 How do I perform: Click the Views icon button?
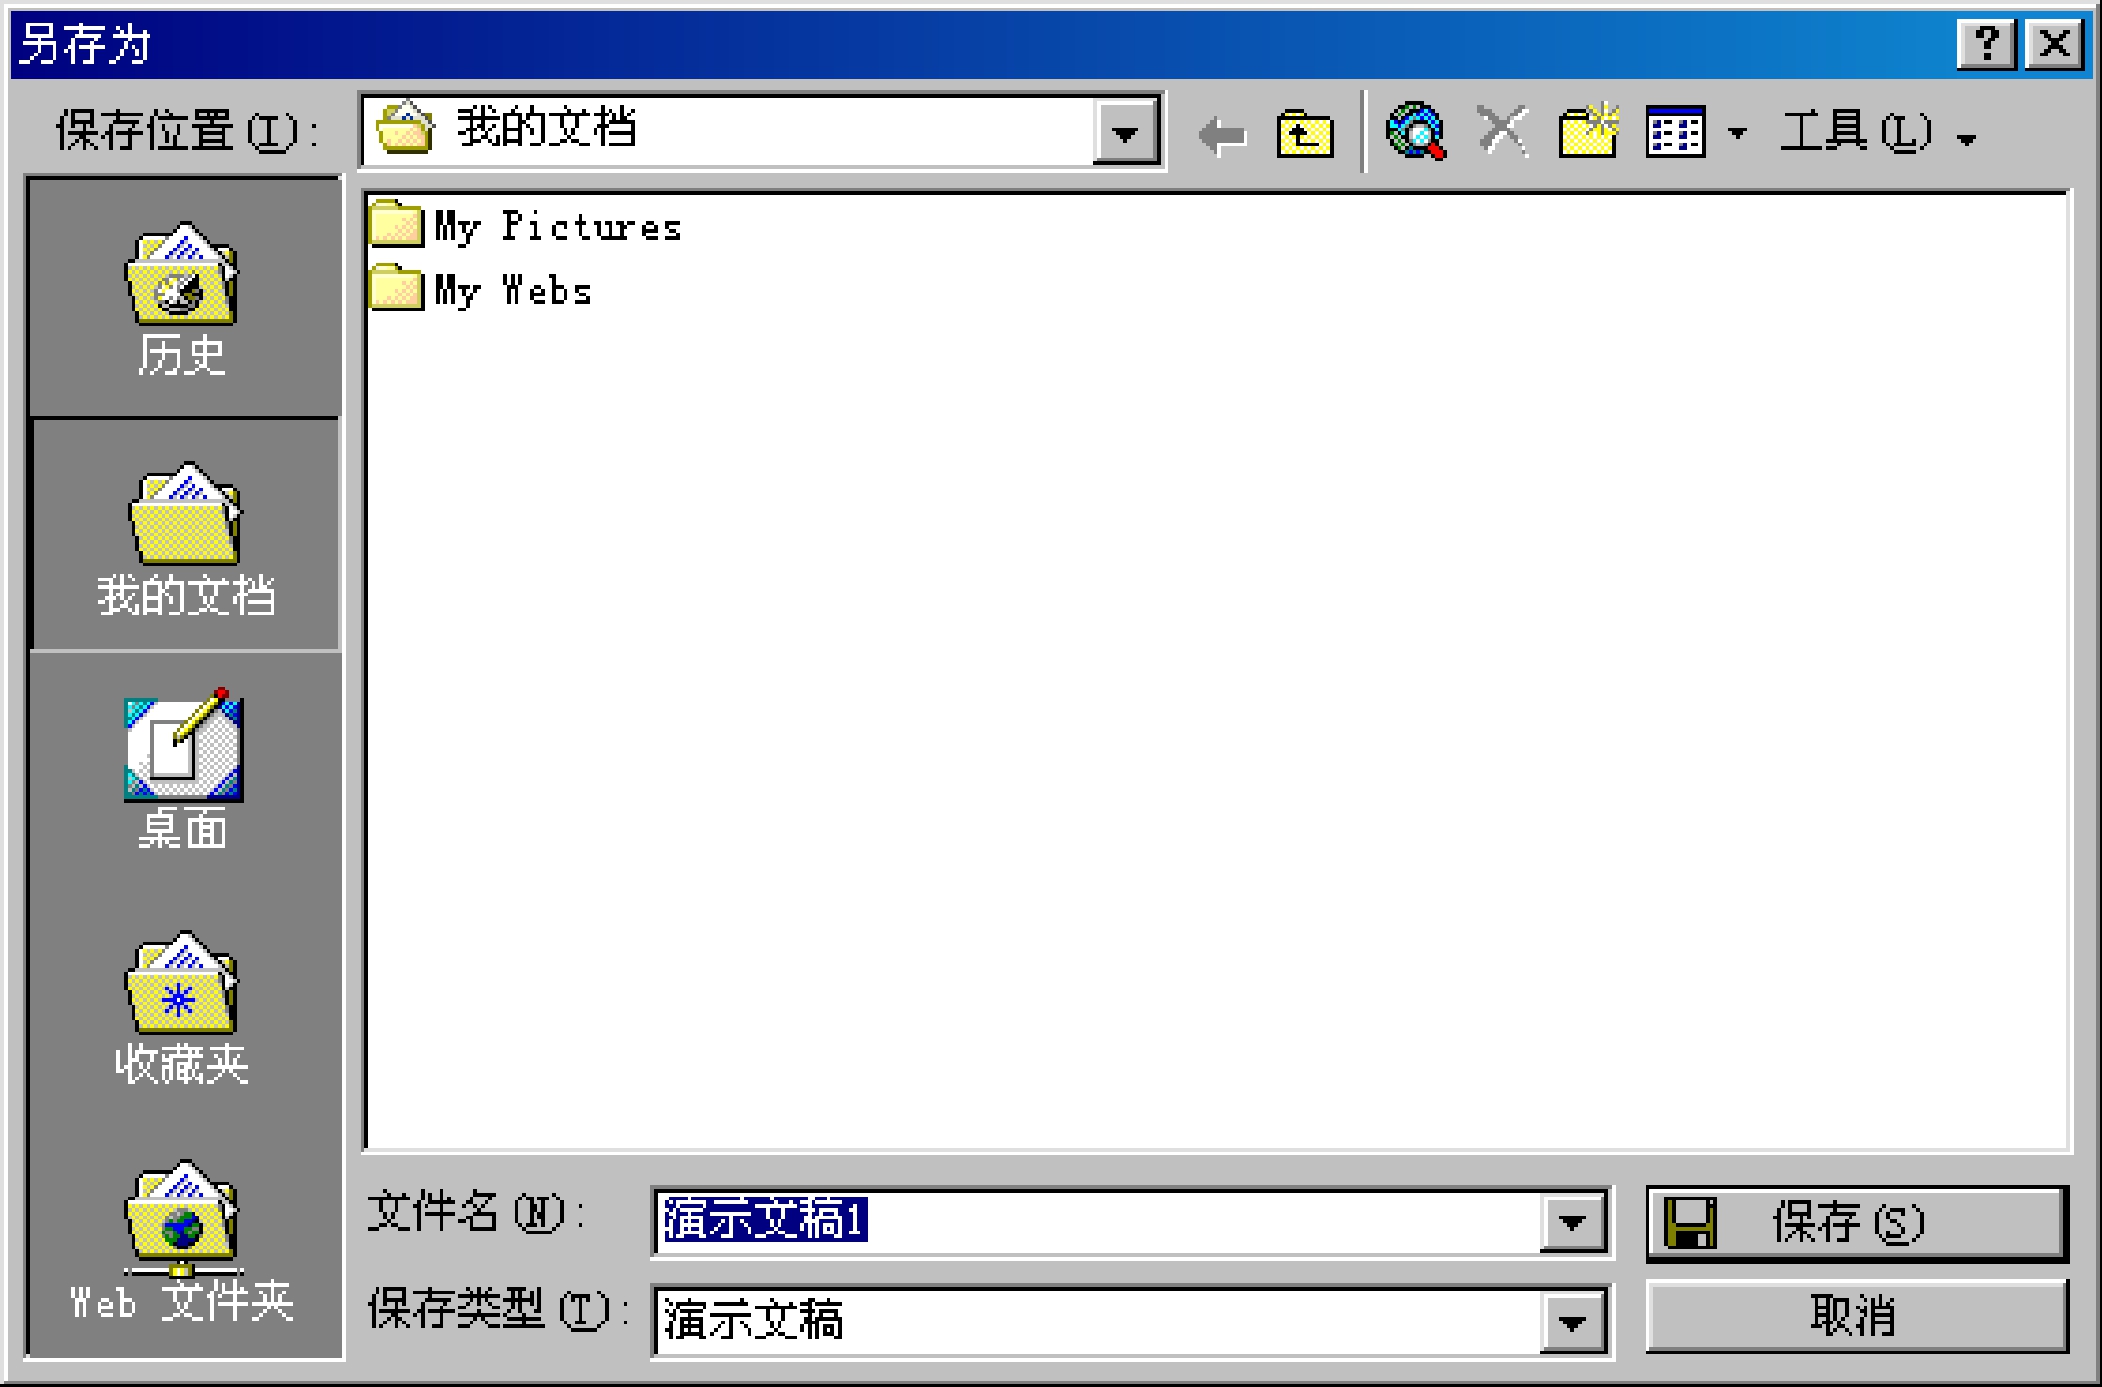pyautogui.click(x=1675, y=132)
